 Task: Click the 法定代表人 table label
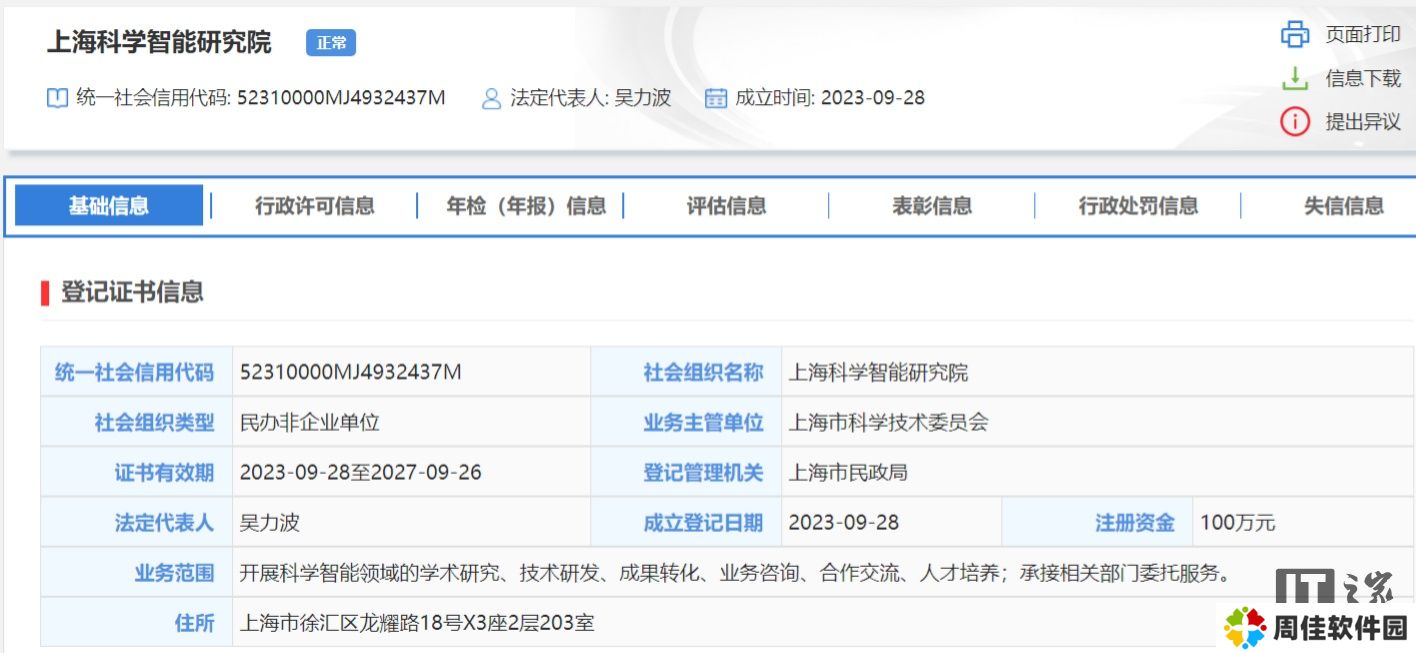(x=164, y=522)
